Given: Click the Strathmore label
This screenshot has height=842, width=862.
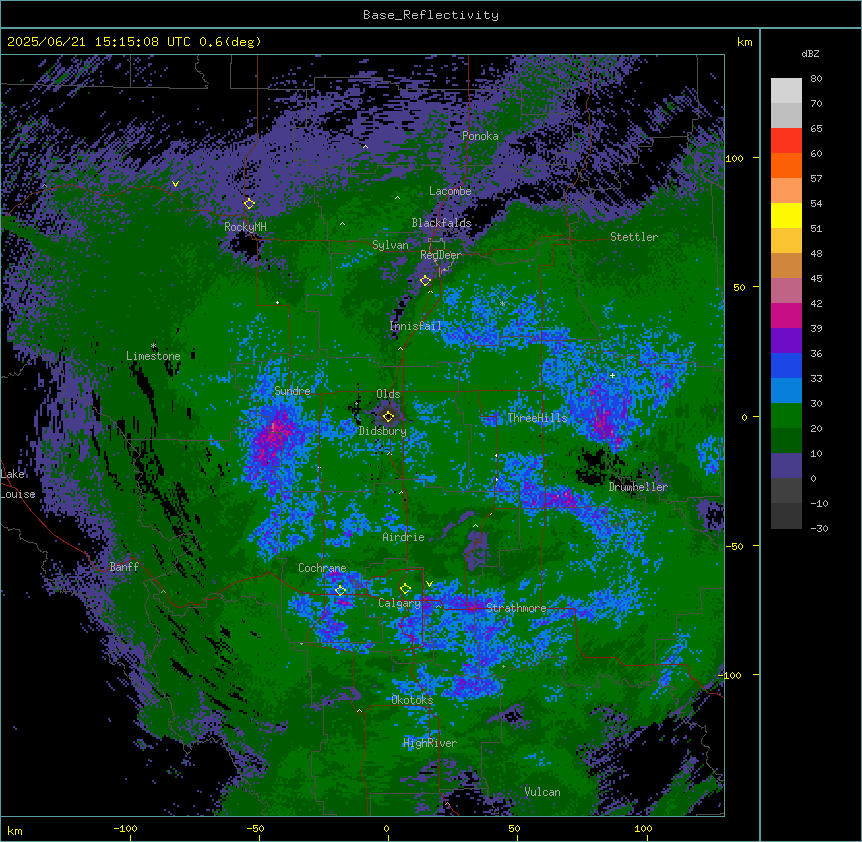Looking at the screenshot, I should (516, 608).
